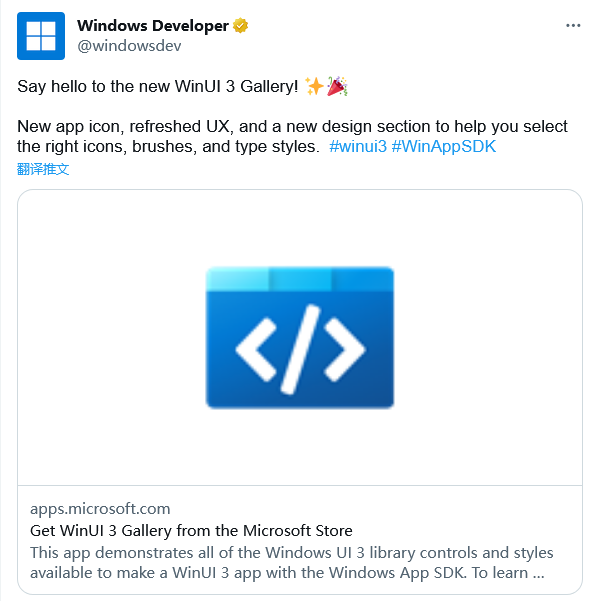Click the gold verified badge
598x601 pixels.
(240, 26)
